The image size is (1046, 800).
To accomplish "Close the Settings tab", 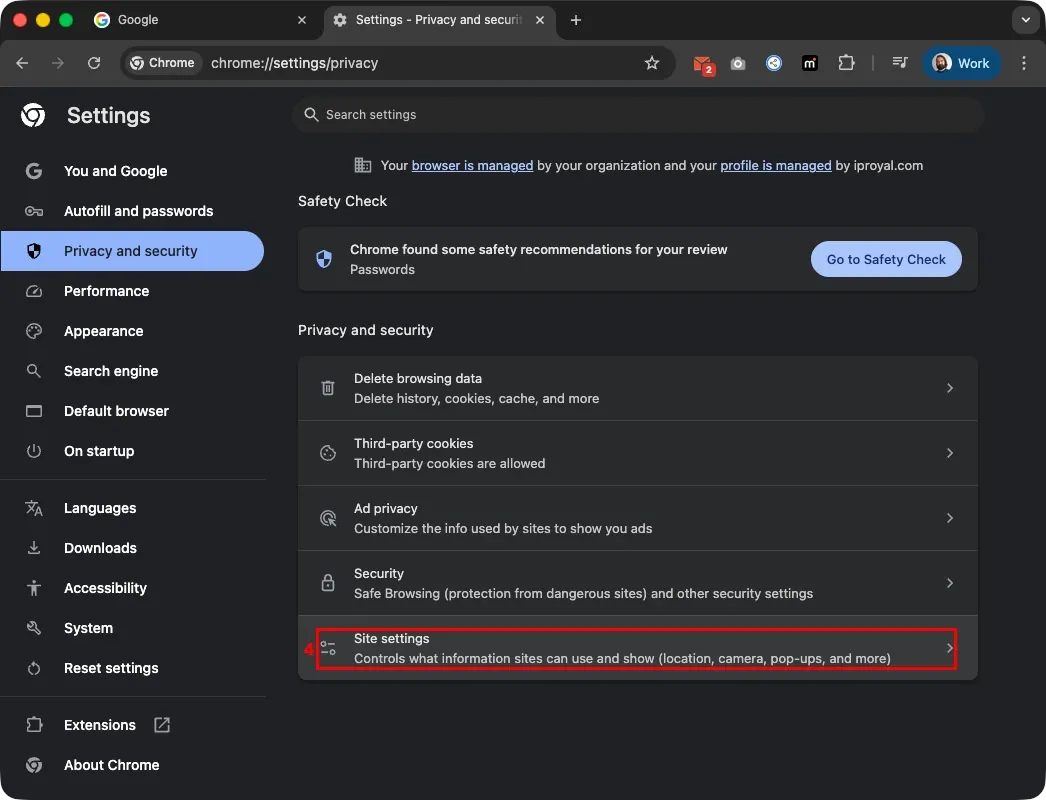I will [x=540, y=20].
